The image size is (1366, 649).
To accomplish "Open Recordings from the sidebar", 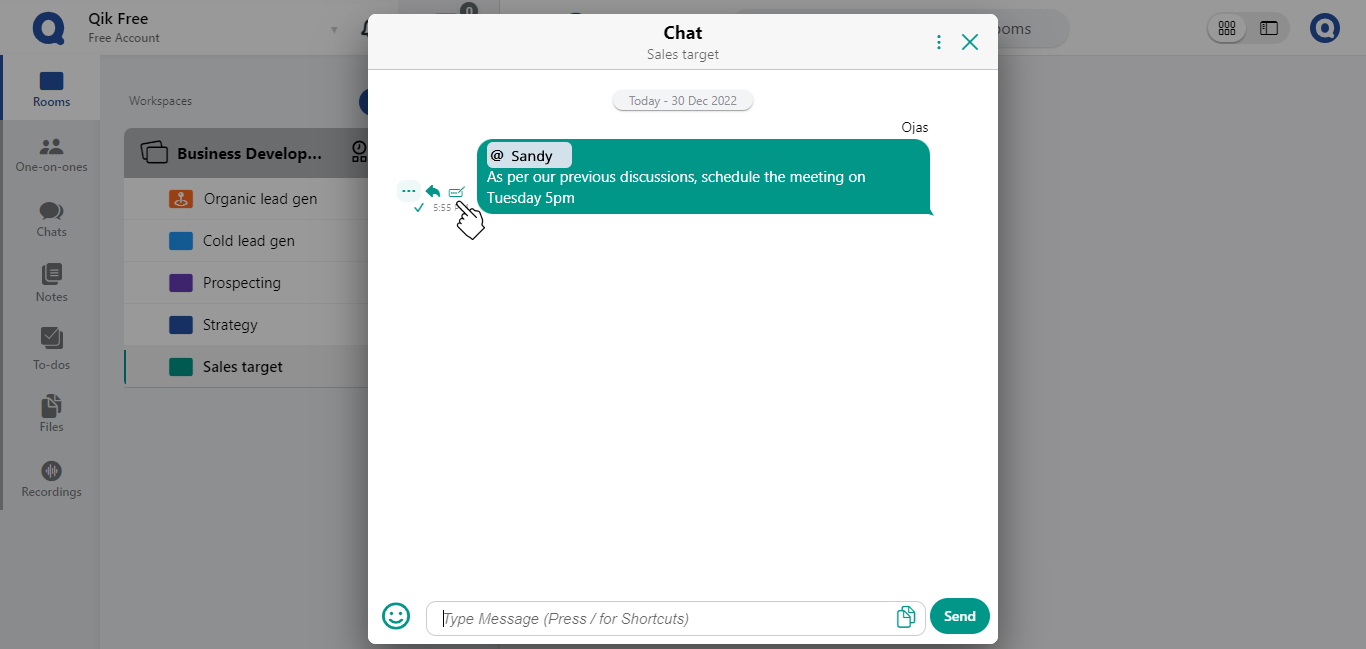I will 51,479.
